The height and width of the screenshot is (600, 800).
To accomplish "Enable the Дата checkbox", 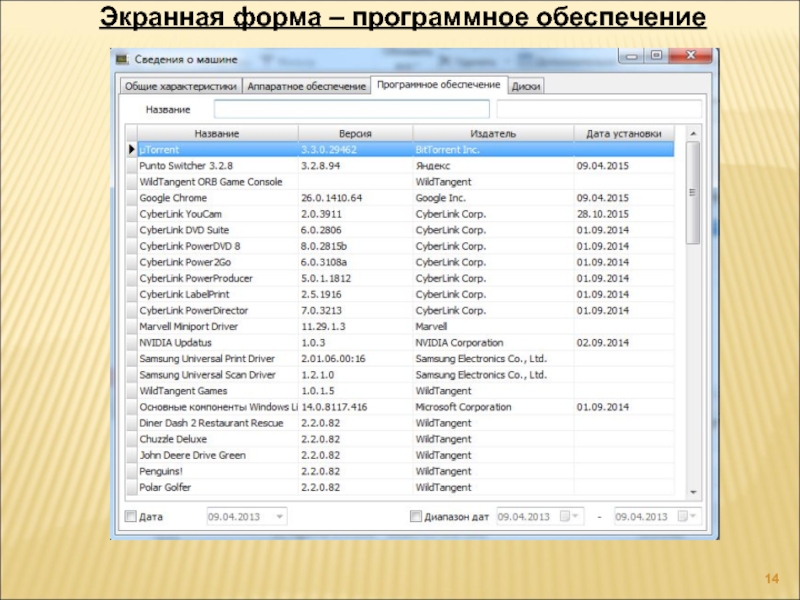I will tap(128, 517).
